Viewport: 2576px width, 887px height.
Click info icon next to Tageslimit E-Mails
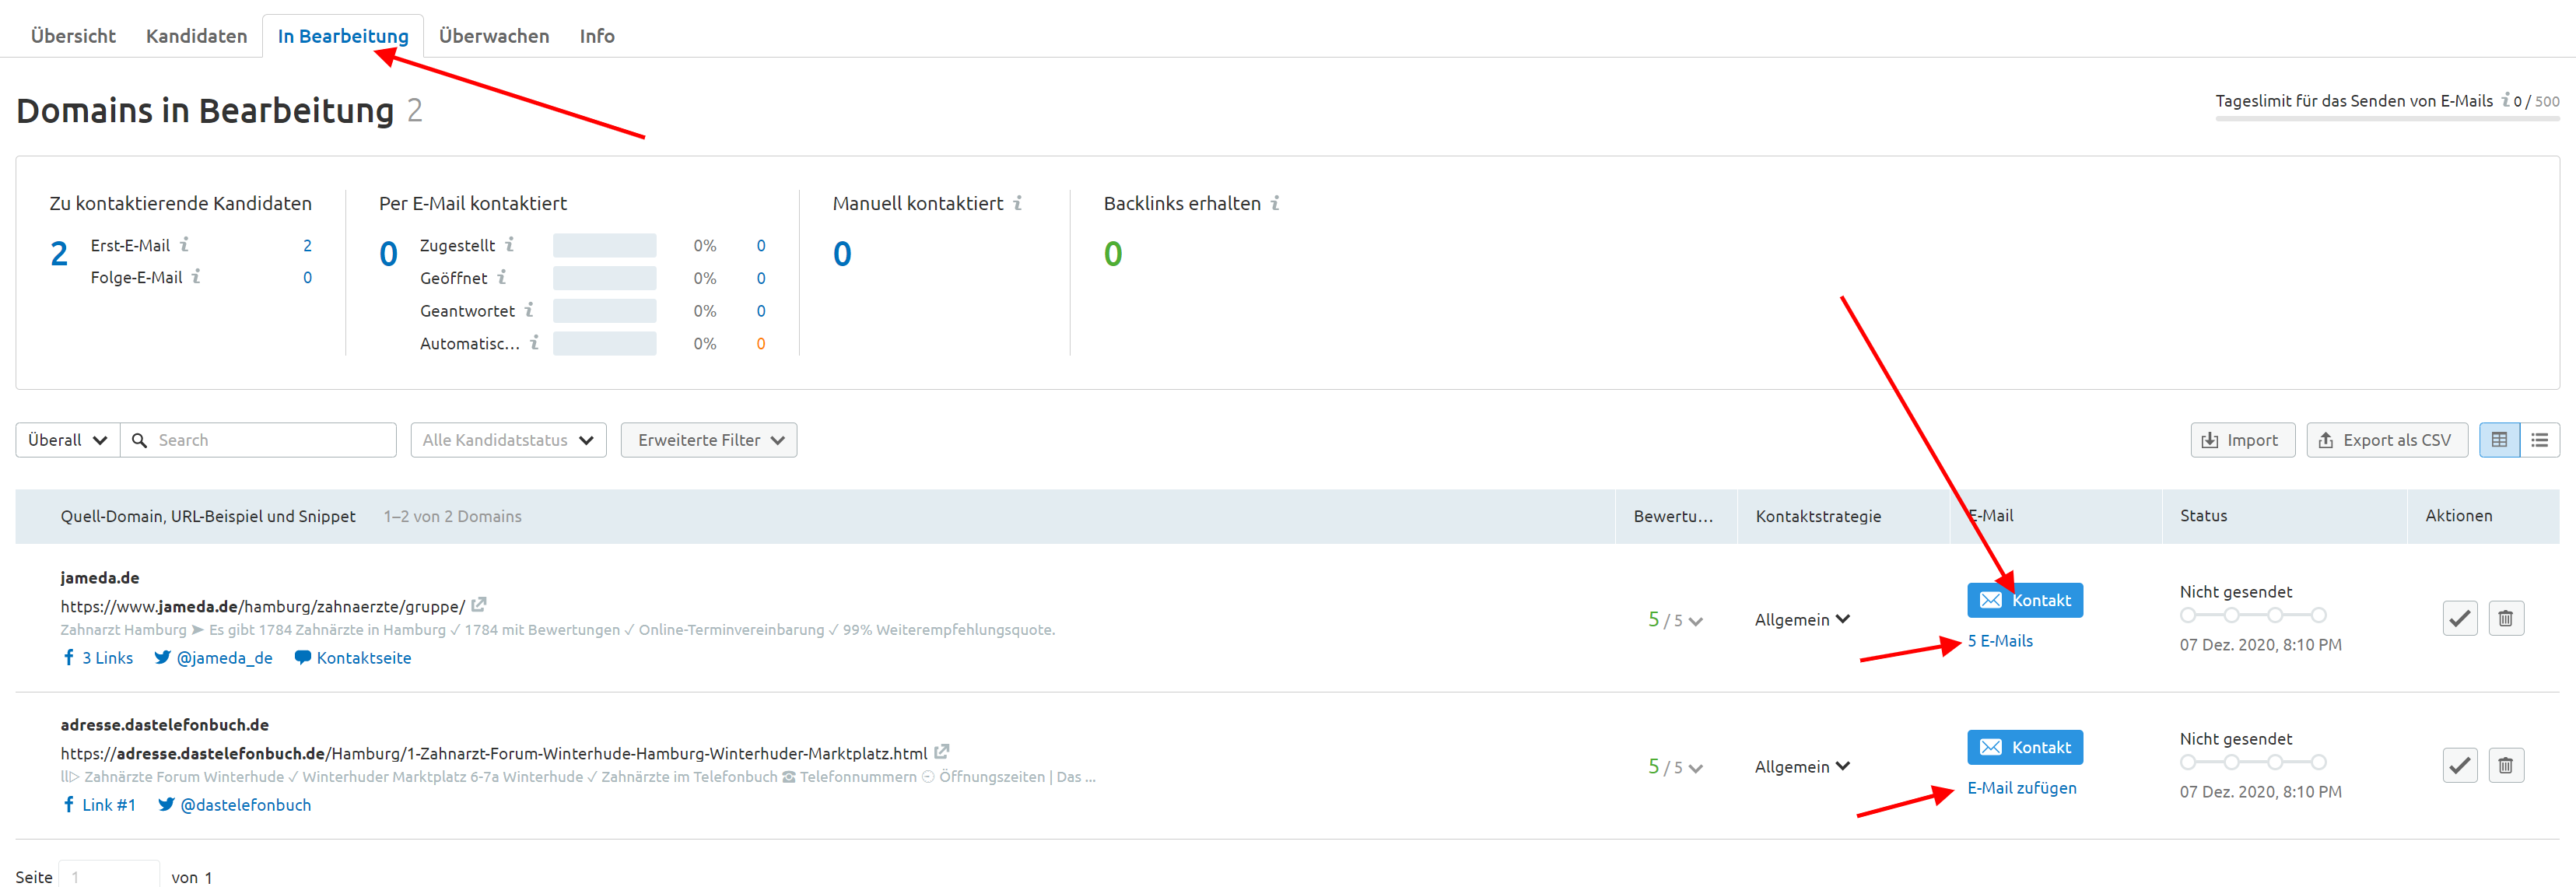coord(2505,100)
